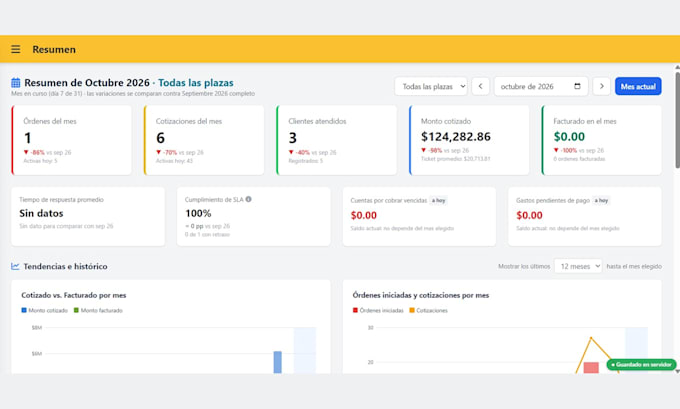Click the octubre de 2026 month field
This screenshot has width=680, height=409.
[x=541, y=86]
